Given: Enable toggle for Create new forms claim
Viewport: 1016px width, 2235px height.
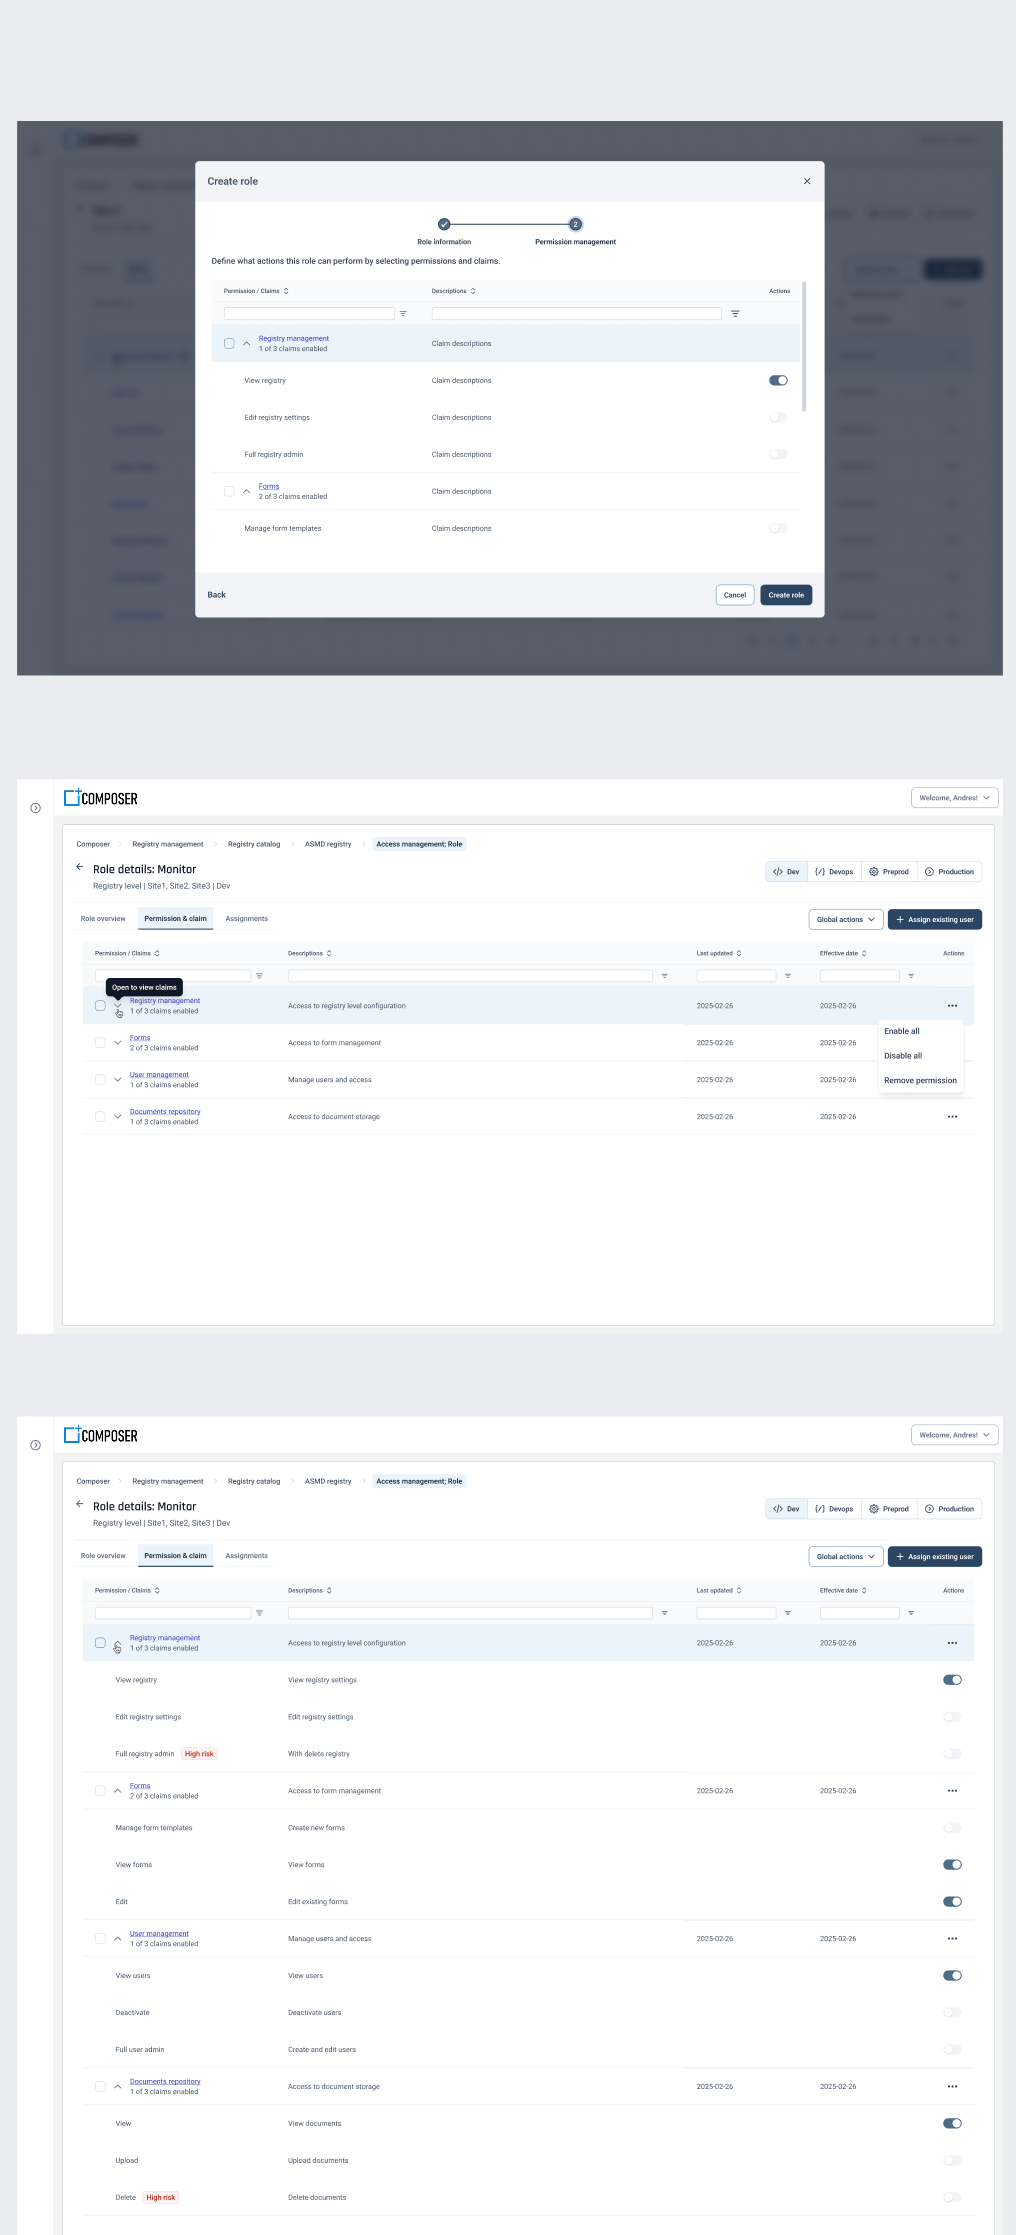Looking at the screenshot, I should [x=952, y=1828].
